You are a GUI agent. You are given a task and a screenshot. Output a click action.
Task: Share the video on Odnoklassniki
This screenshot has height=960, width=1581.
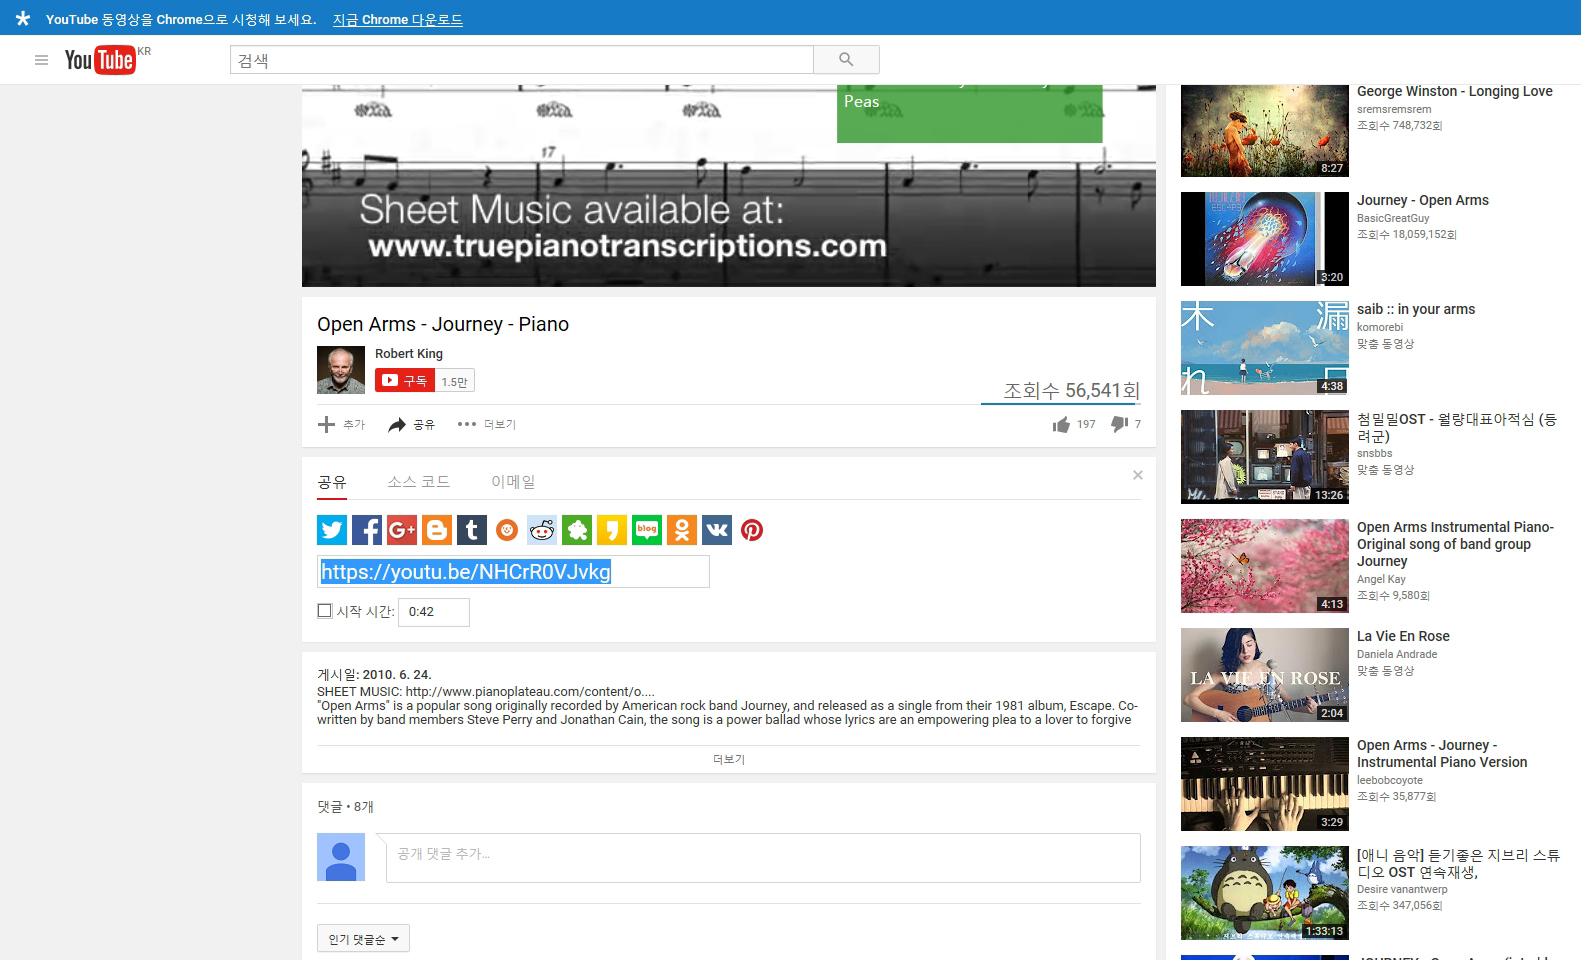(x=682, y=530)
